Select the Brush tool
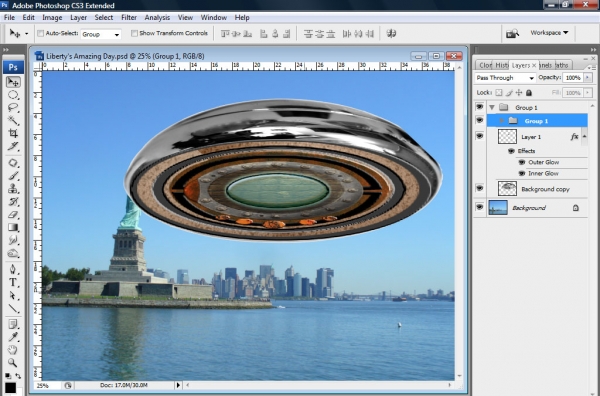Viewport: 600px width, 396px height. [x=13, y=176]
